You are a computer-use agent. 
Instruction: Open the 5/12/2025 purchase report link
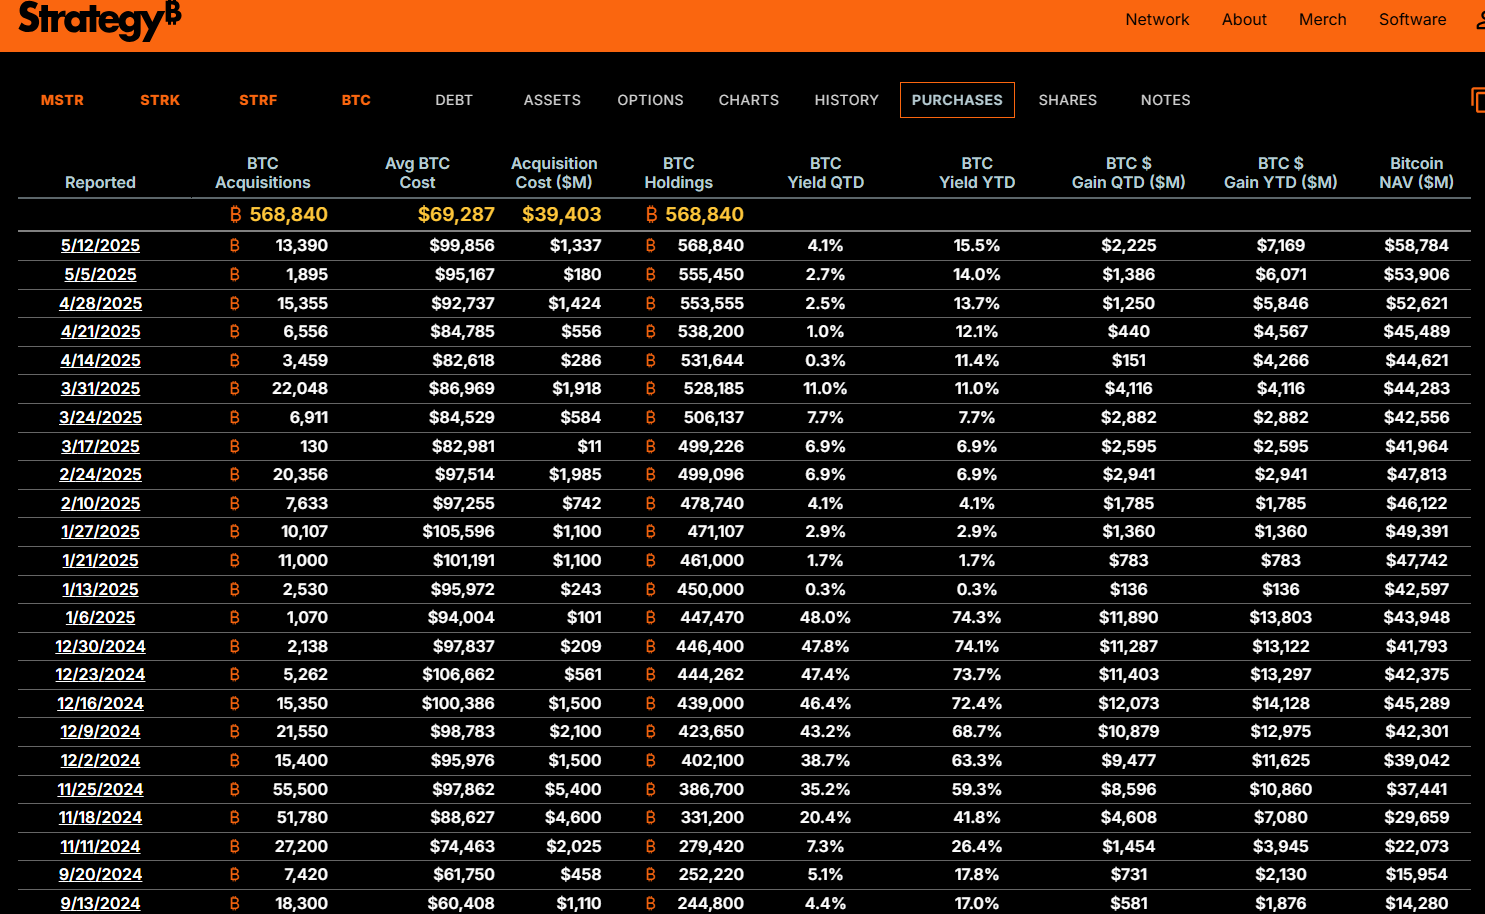coord(100,246)
